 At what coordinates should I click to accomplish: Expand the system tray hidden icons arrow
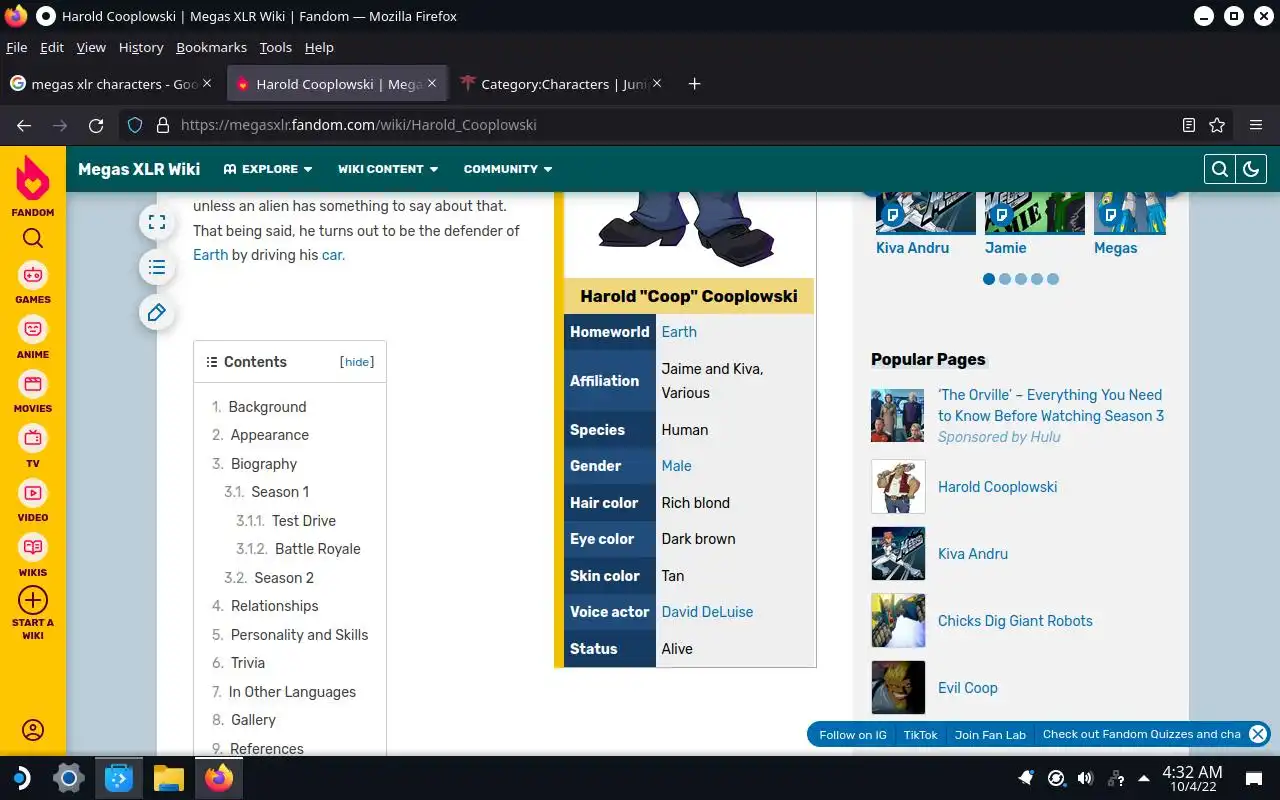point(1146,778)
